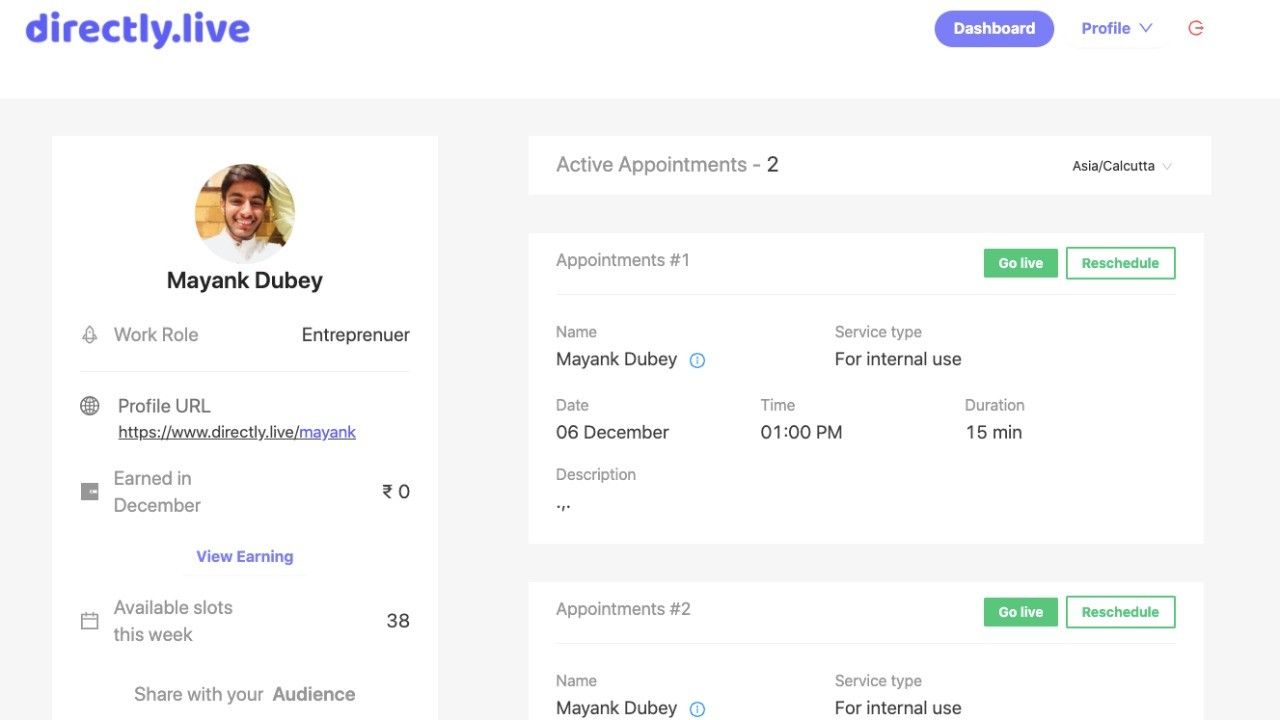Click the Appointments #1 title
This screenshot has width=1280, height=720.
[623, 260]
